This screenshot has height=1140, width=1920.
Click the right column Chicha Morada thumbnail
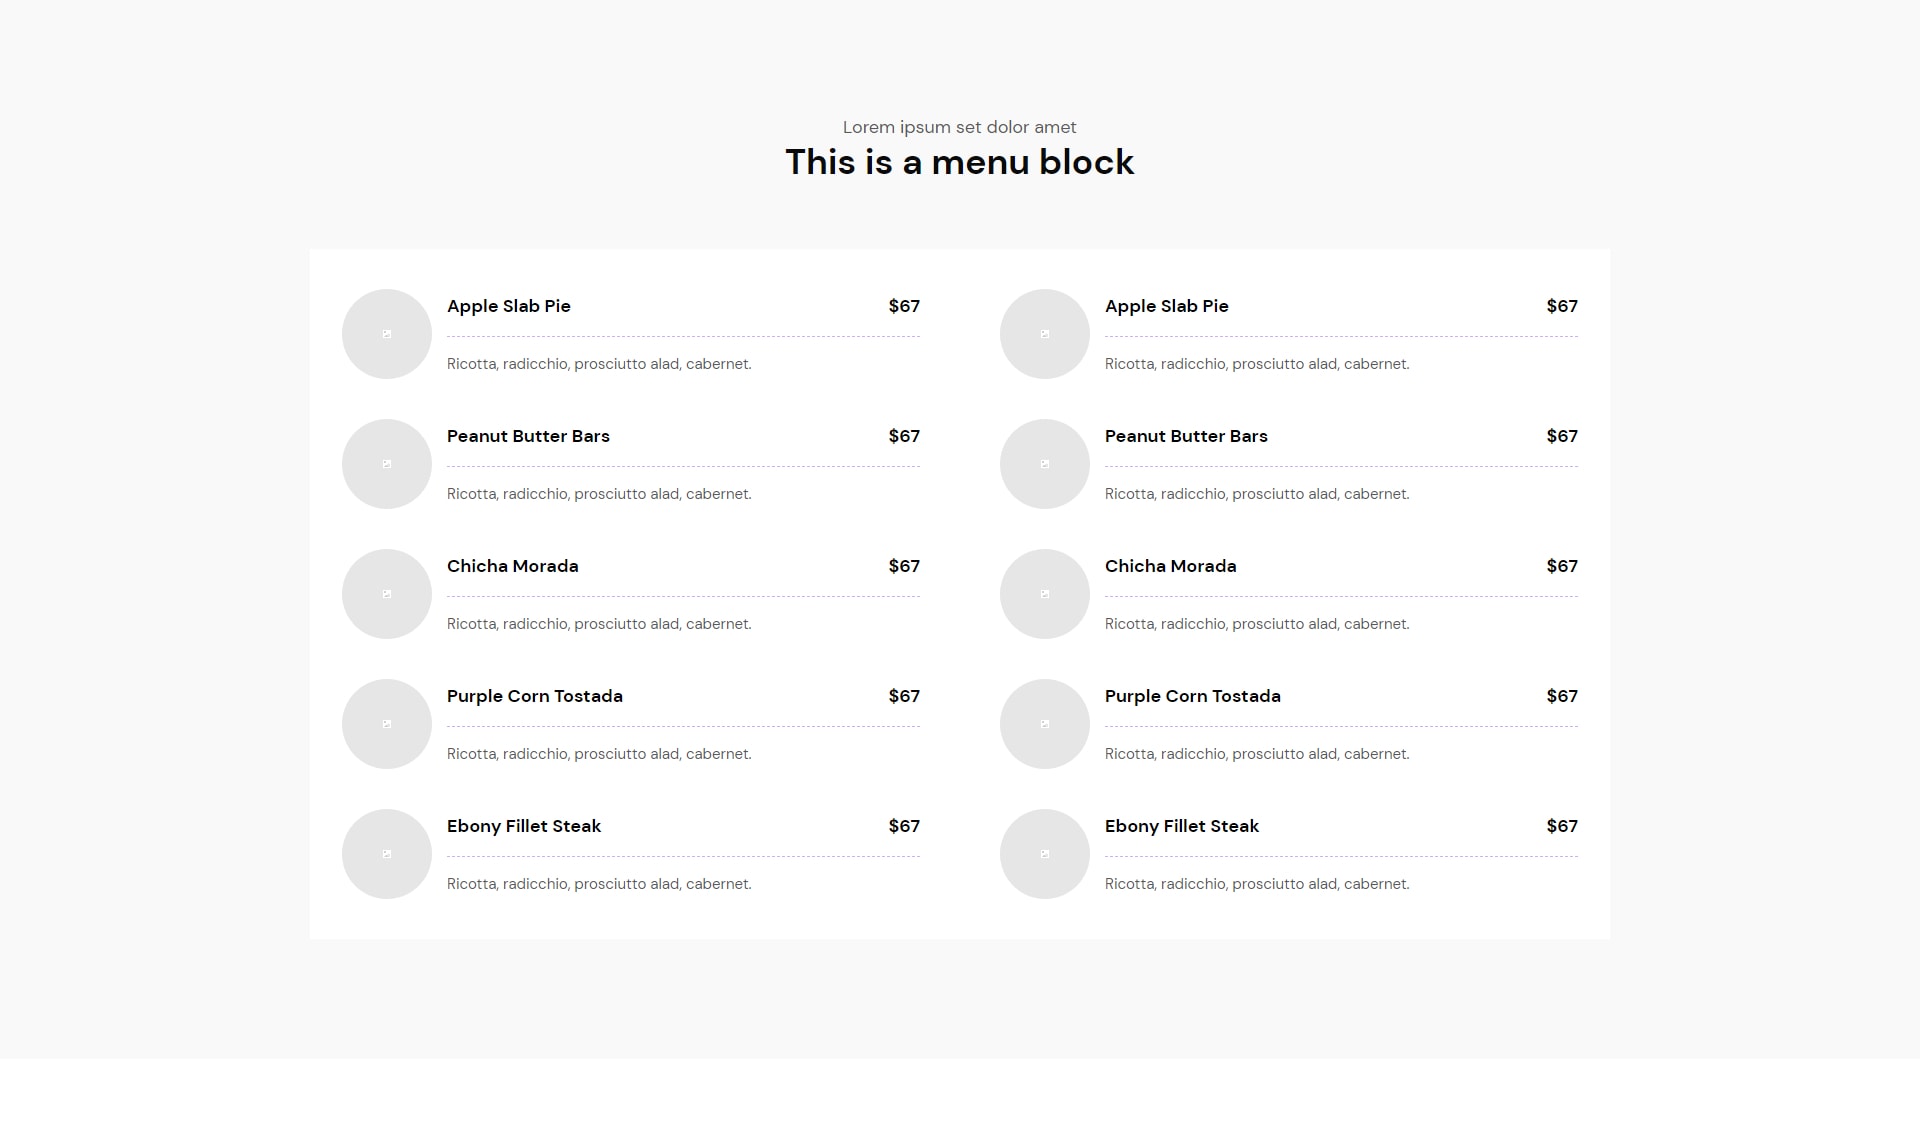1045,594
